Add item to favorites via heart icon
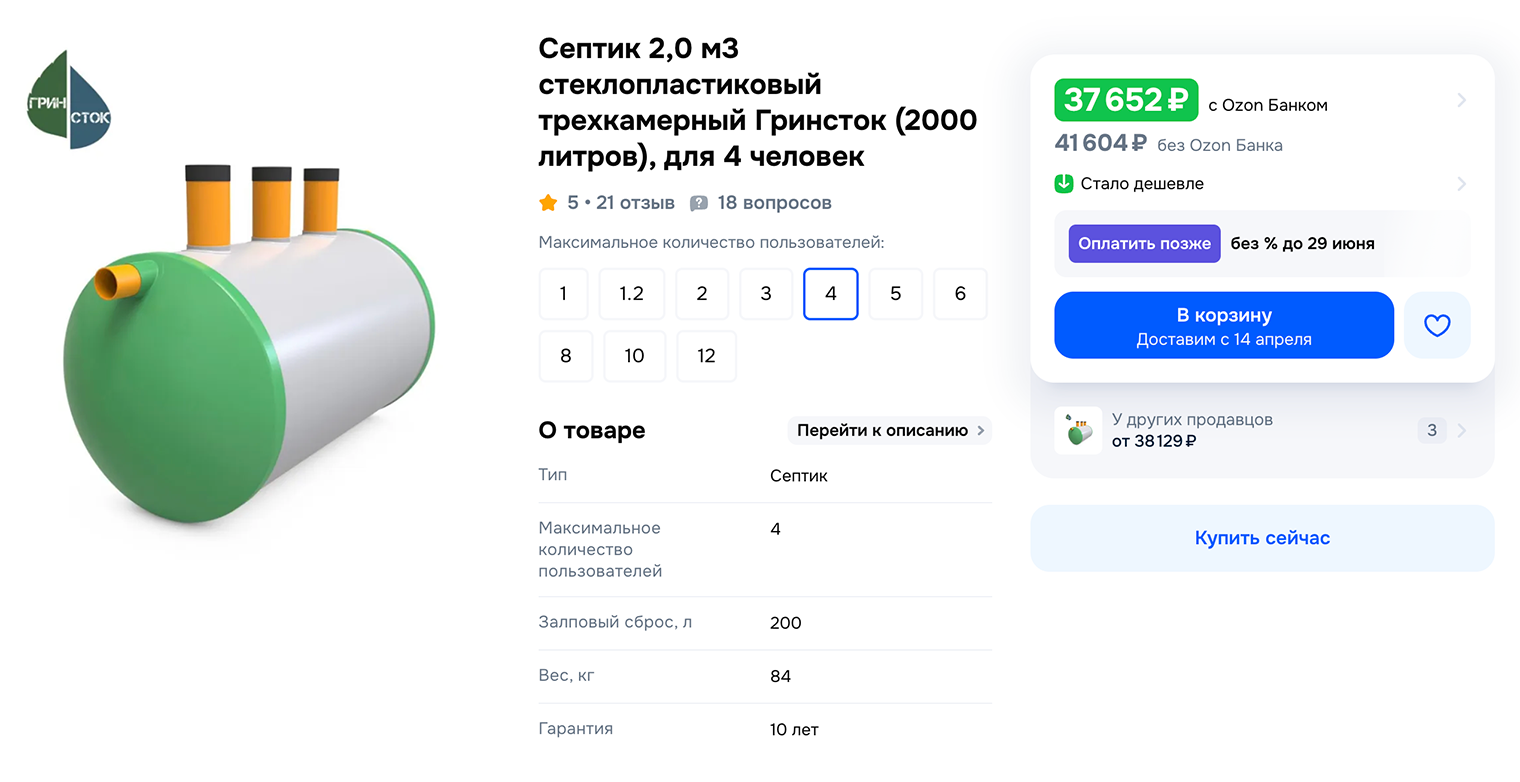 click(x=1437, y=325)
